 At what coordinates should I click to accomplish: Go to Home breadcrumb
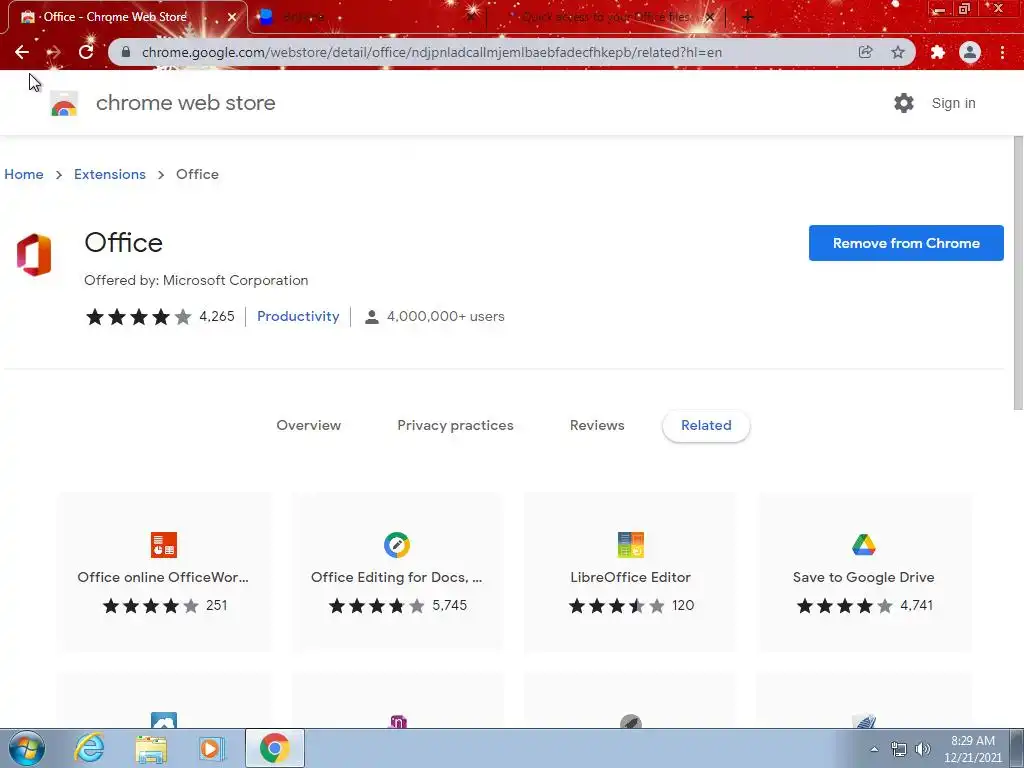point(24,174)
